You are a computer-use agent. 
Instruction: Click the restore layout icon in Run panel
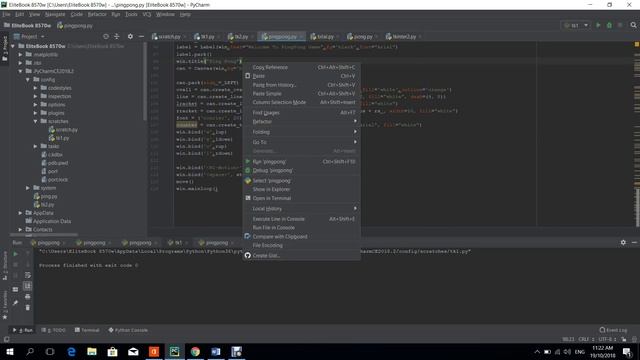click(16, 289)
